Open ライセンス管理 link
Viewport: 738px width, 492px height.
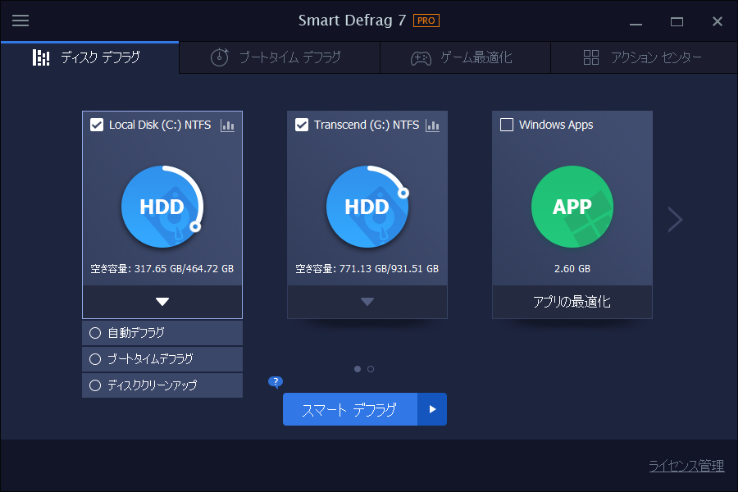coord(686,466)
